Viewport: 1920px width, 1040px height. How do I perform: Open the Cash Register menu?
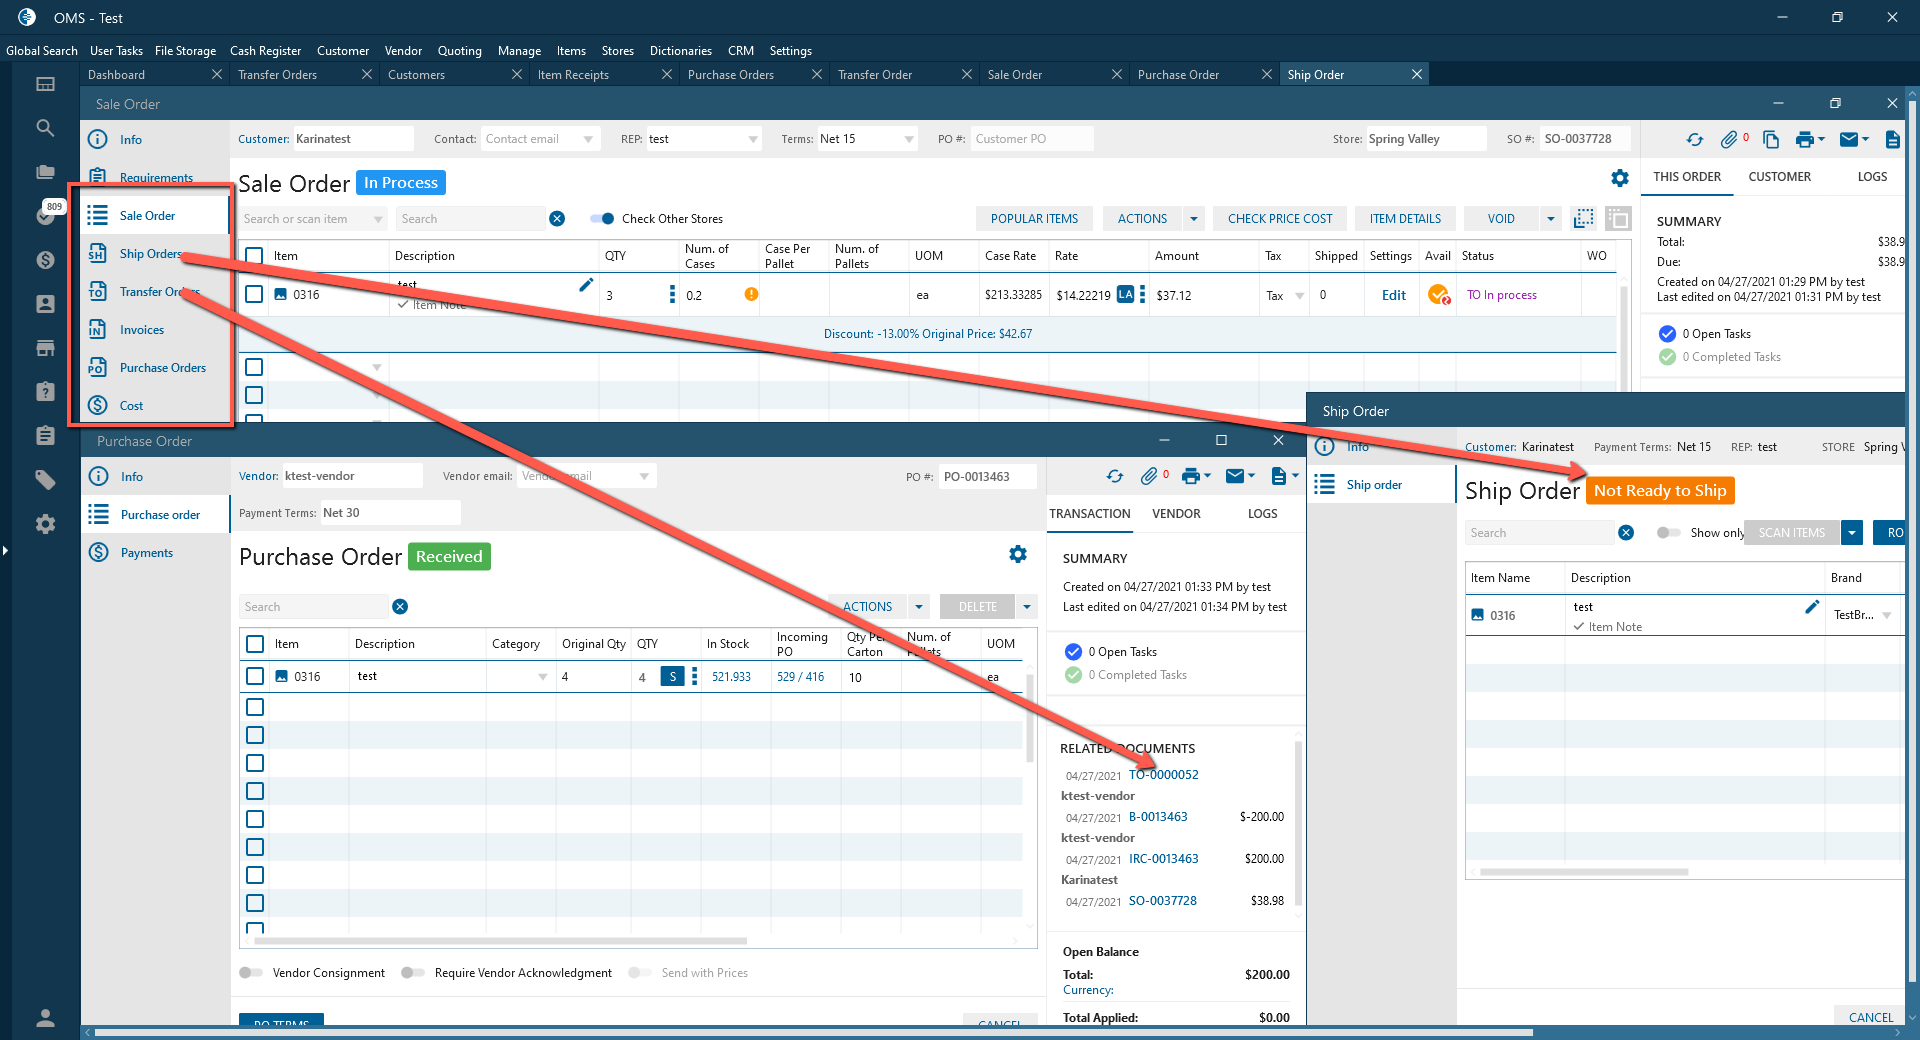(x=265, y=51)
